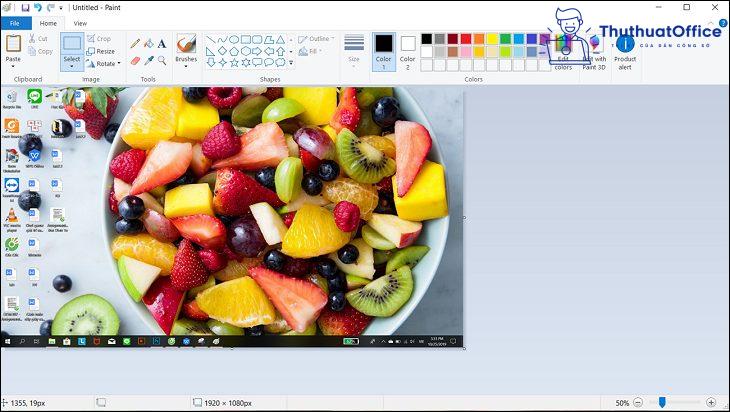Image resolution: width=730 pixels, height=412 pixels.
Task: Set Color 1 as active color
Action: pyautogui.click(x=384, y=49)
